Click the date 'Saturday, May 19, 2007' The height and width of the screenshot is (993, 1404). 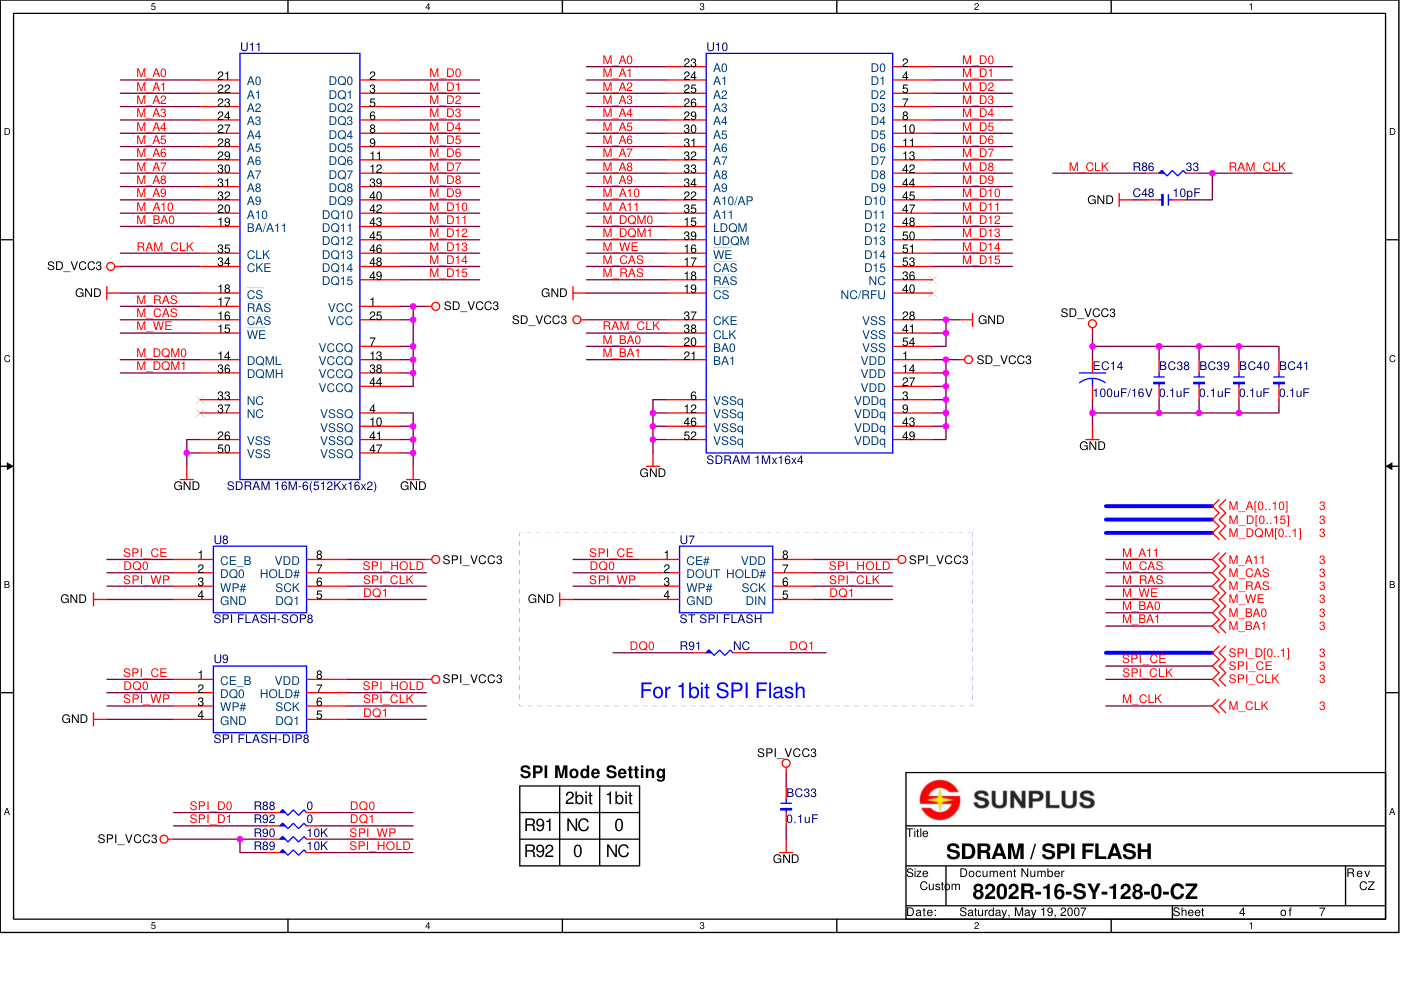coord(1022,912)
